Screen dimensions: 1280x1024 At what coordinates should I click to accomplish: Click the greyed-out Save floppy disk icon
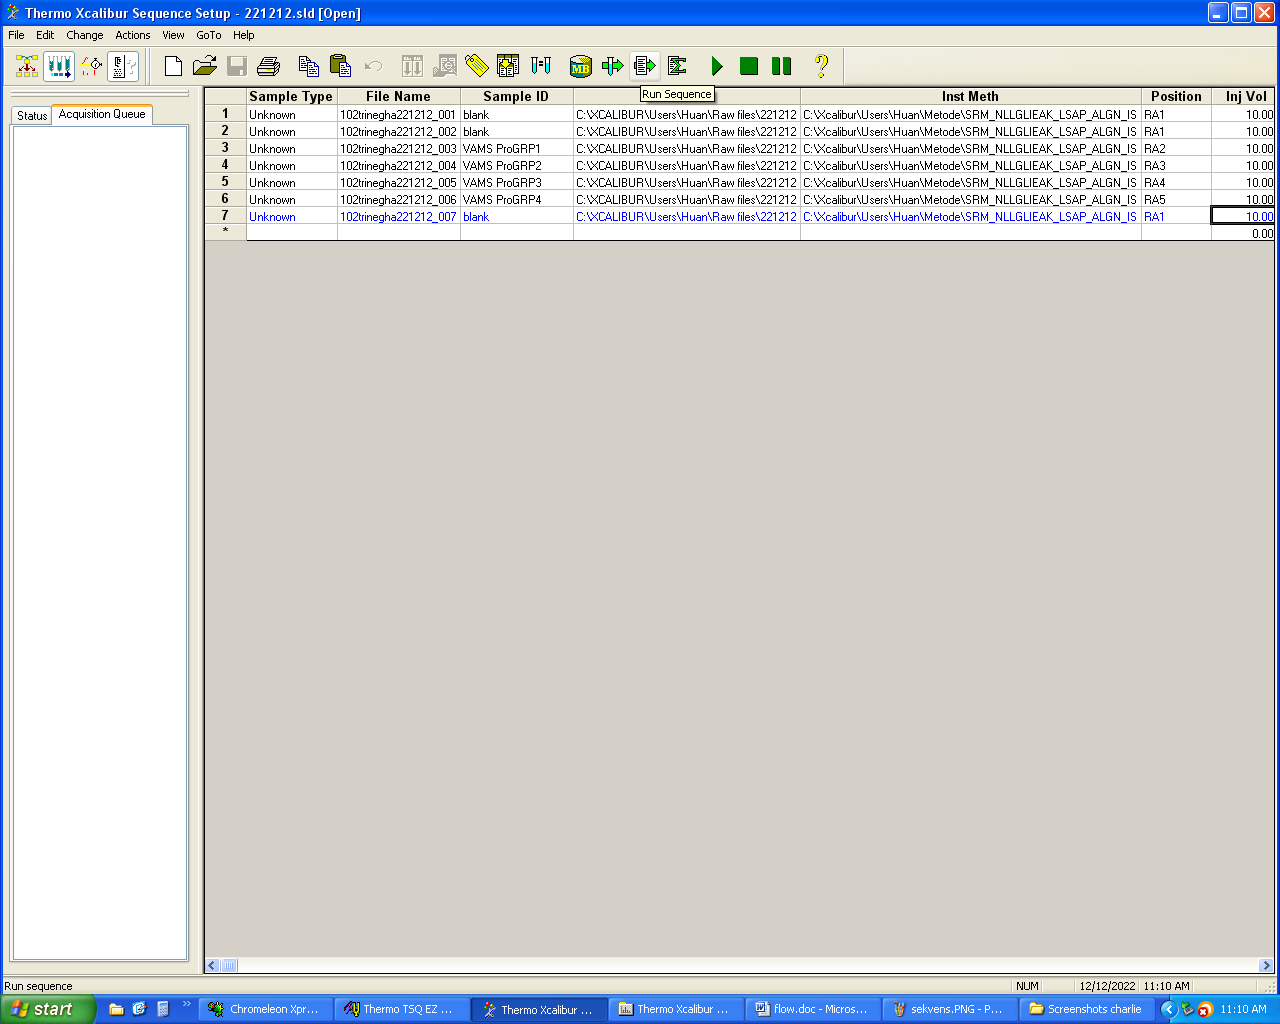[237, 66]
